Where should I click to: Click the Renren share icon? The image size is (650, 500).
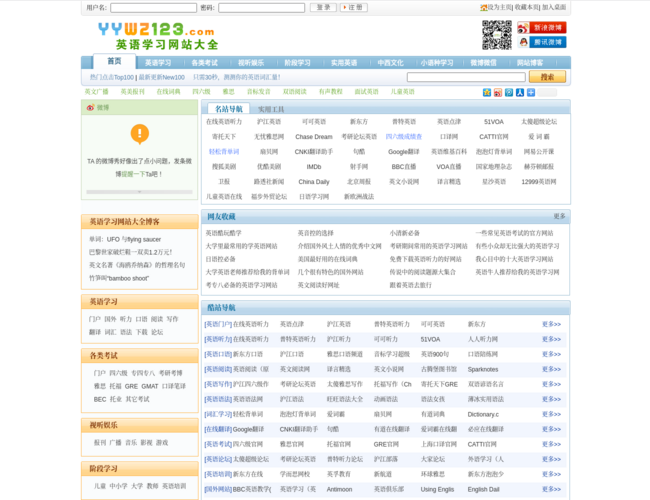click(520, 92)
